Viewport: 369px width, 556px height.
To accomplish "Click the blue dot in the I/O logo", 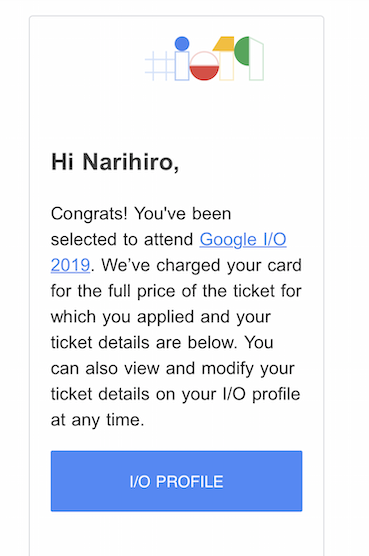I will 182,44.
